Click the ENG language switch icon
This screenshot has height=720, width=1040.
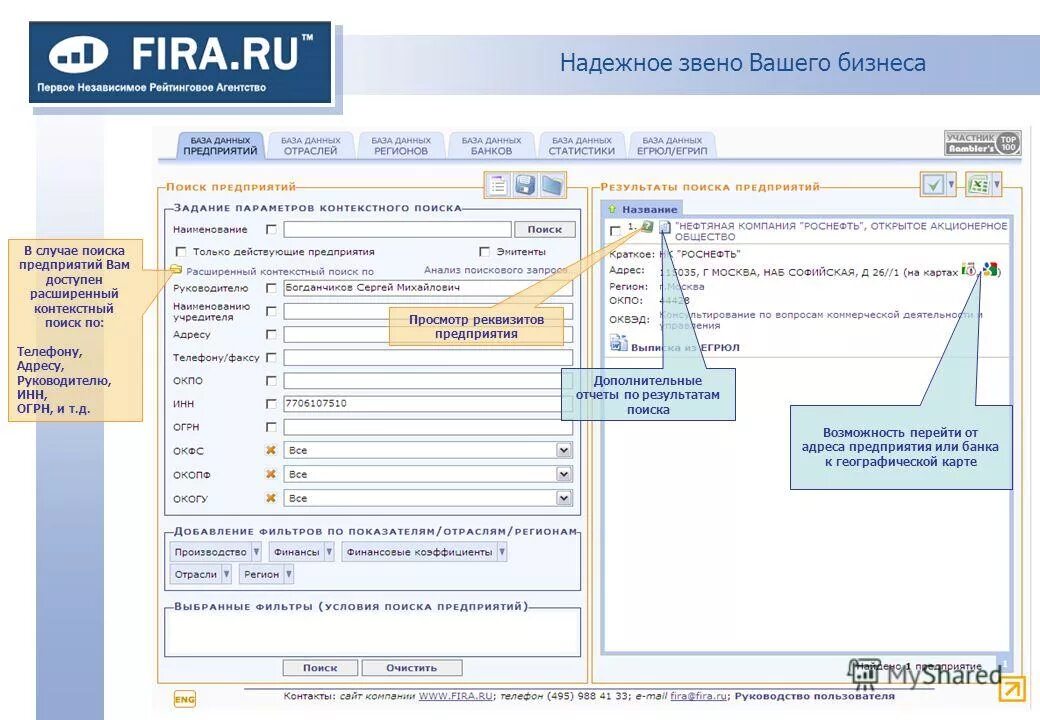184,699
